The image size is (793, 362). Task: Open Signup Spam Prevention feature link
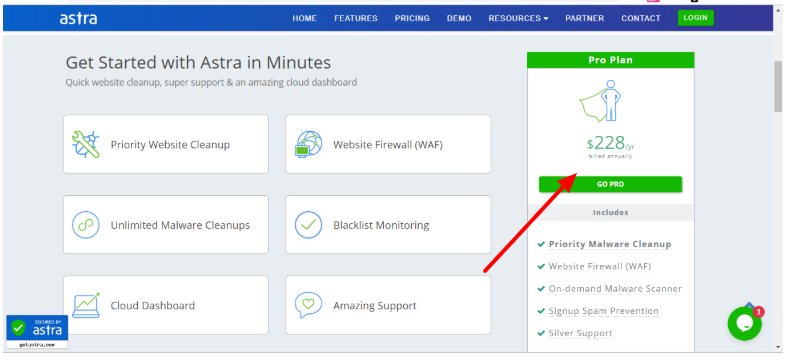(604, 311)
